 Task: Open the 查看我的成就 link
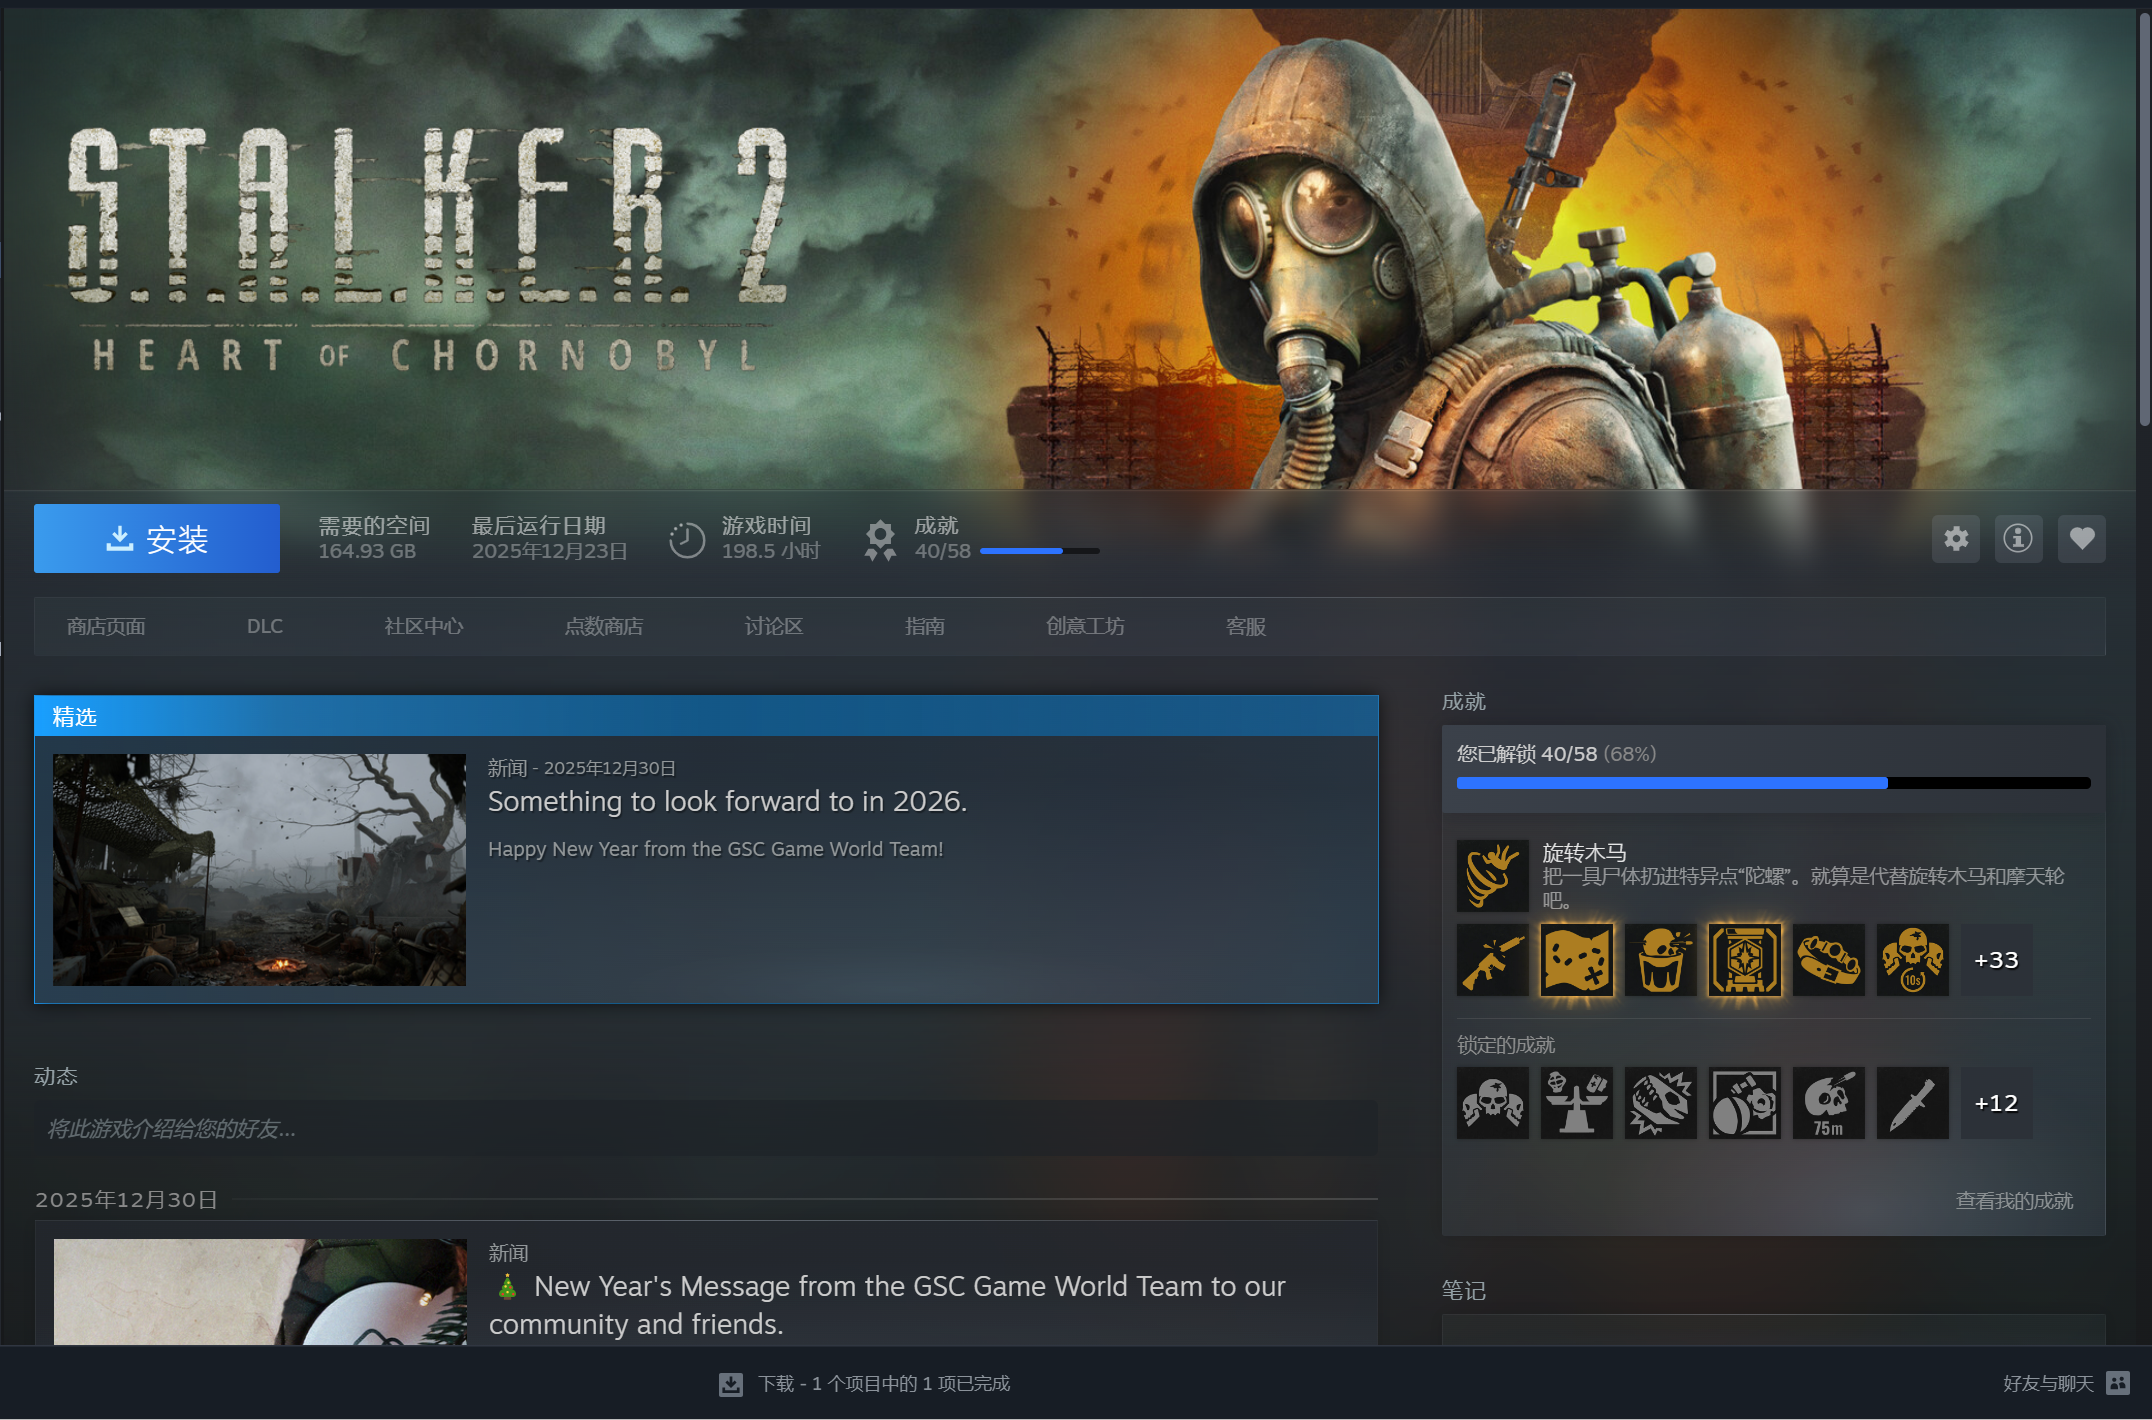(x=2014, y=1201)
